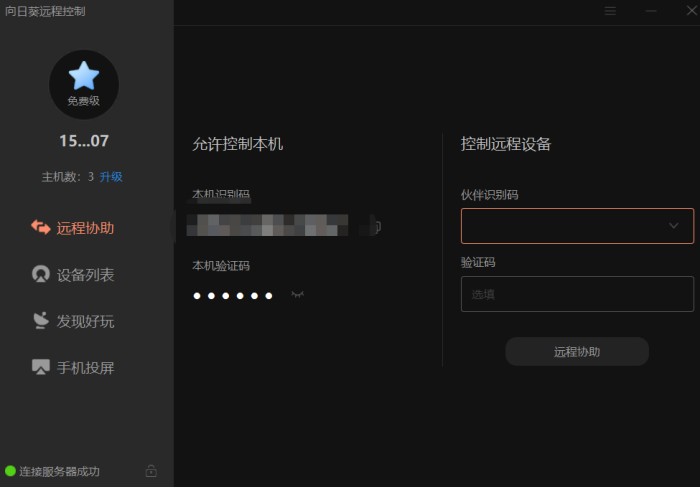Click the blue star 免费级 avatar

[83, 84]
